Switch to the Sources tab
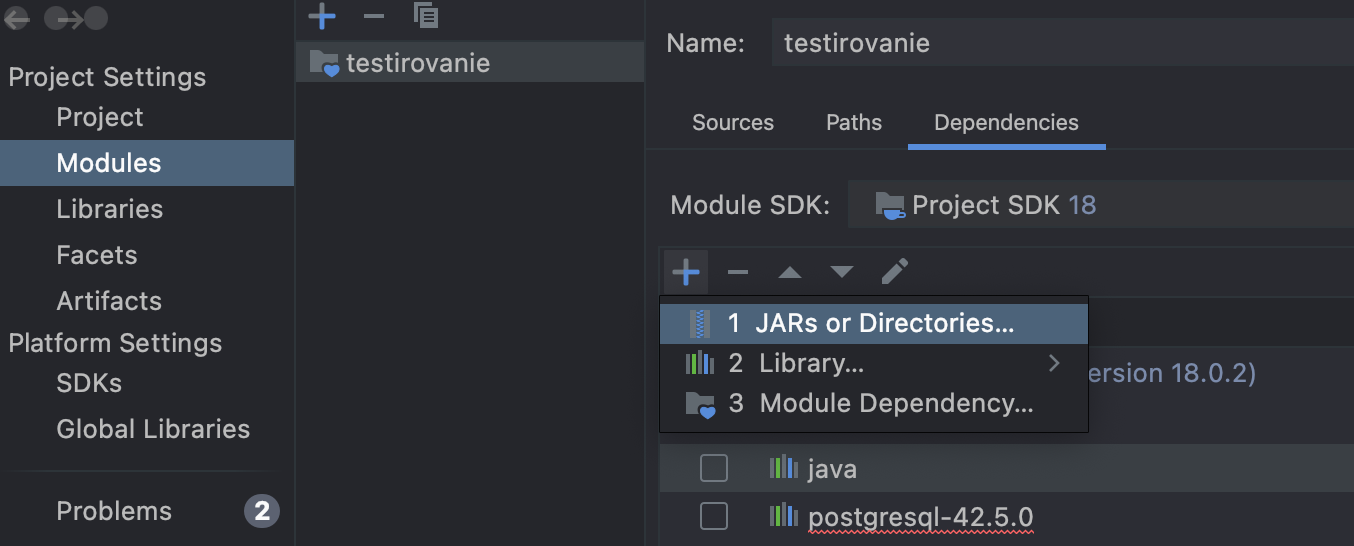 733,123
